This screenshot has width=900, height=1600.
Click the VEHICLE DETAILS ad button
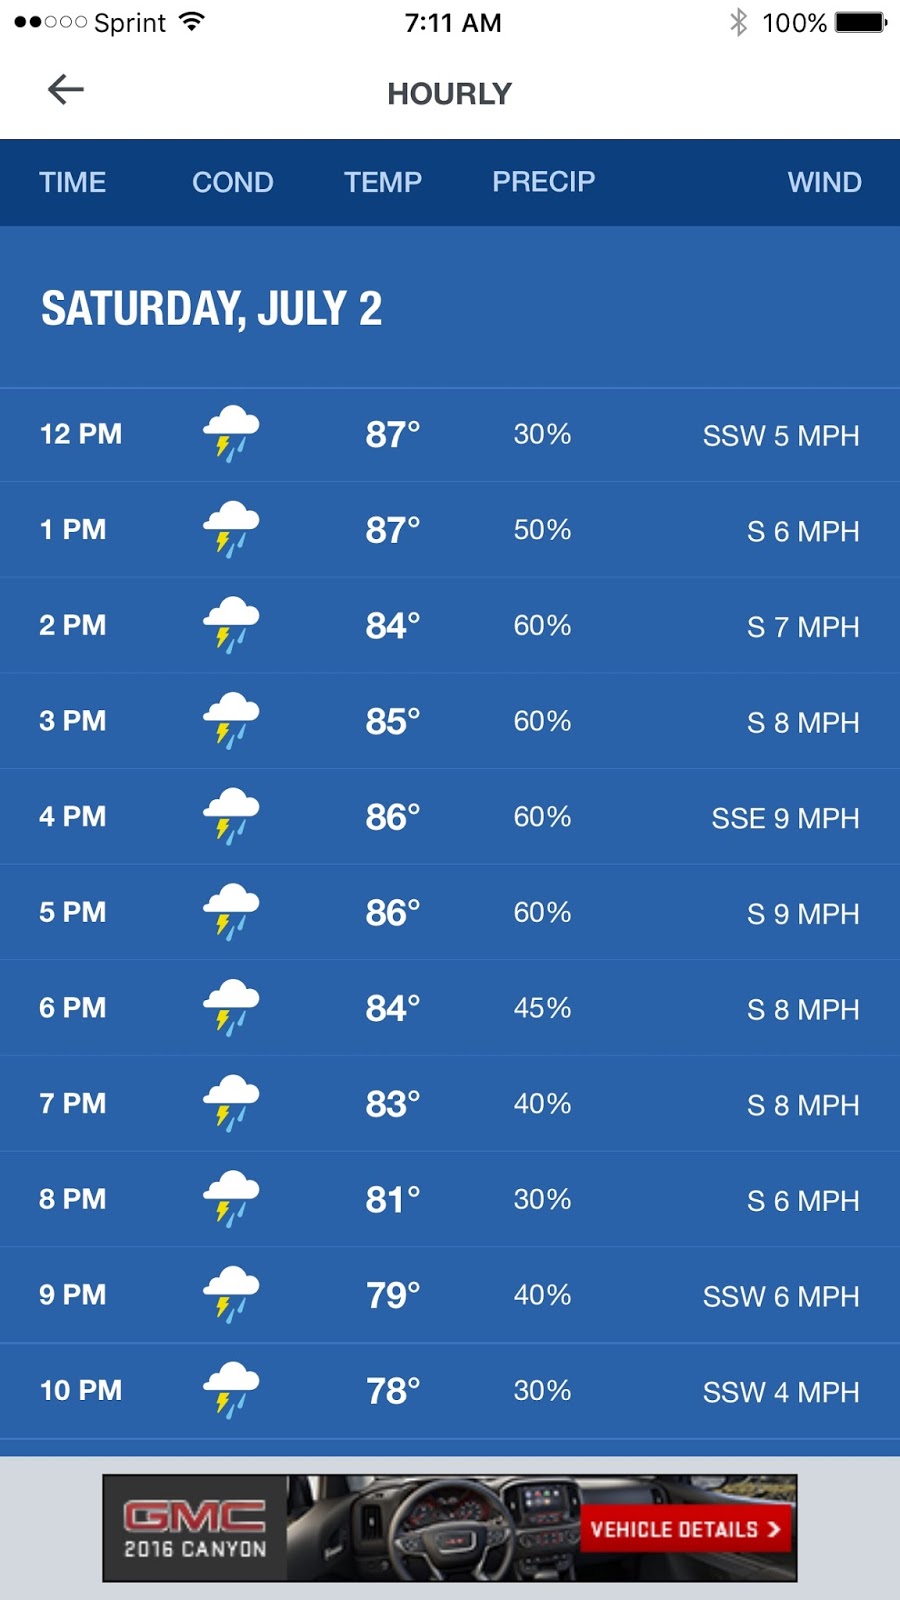685,1529
